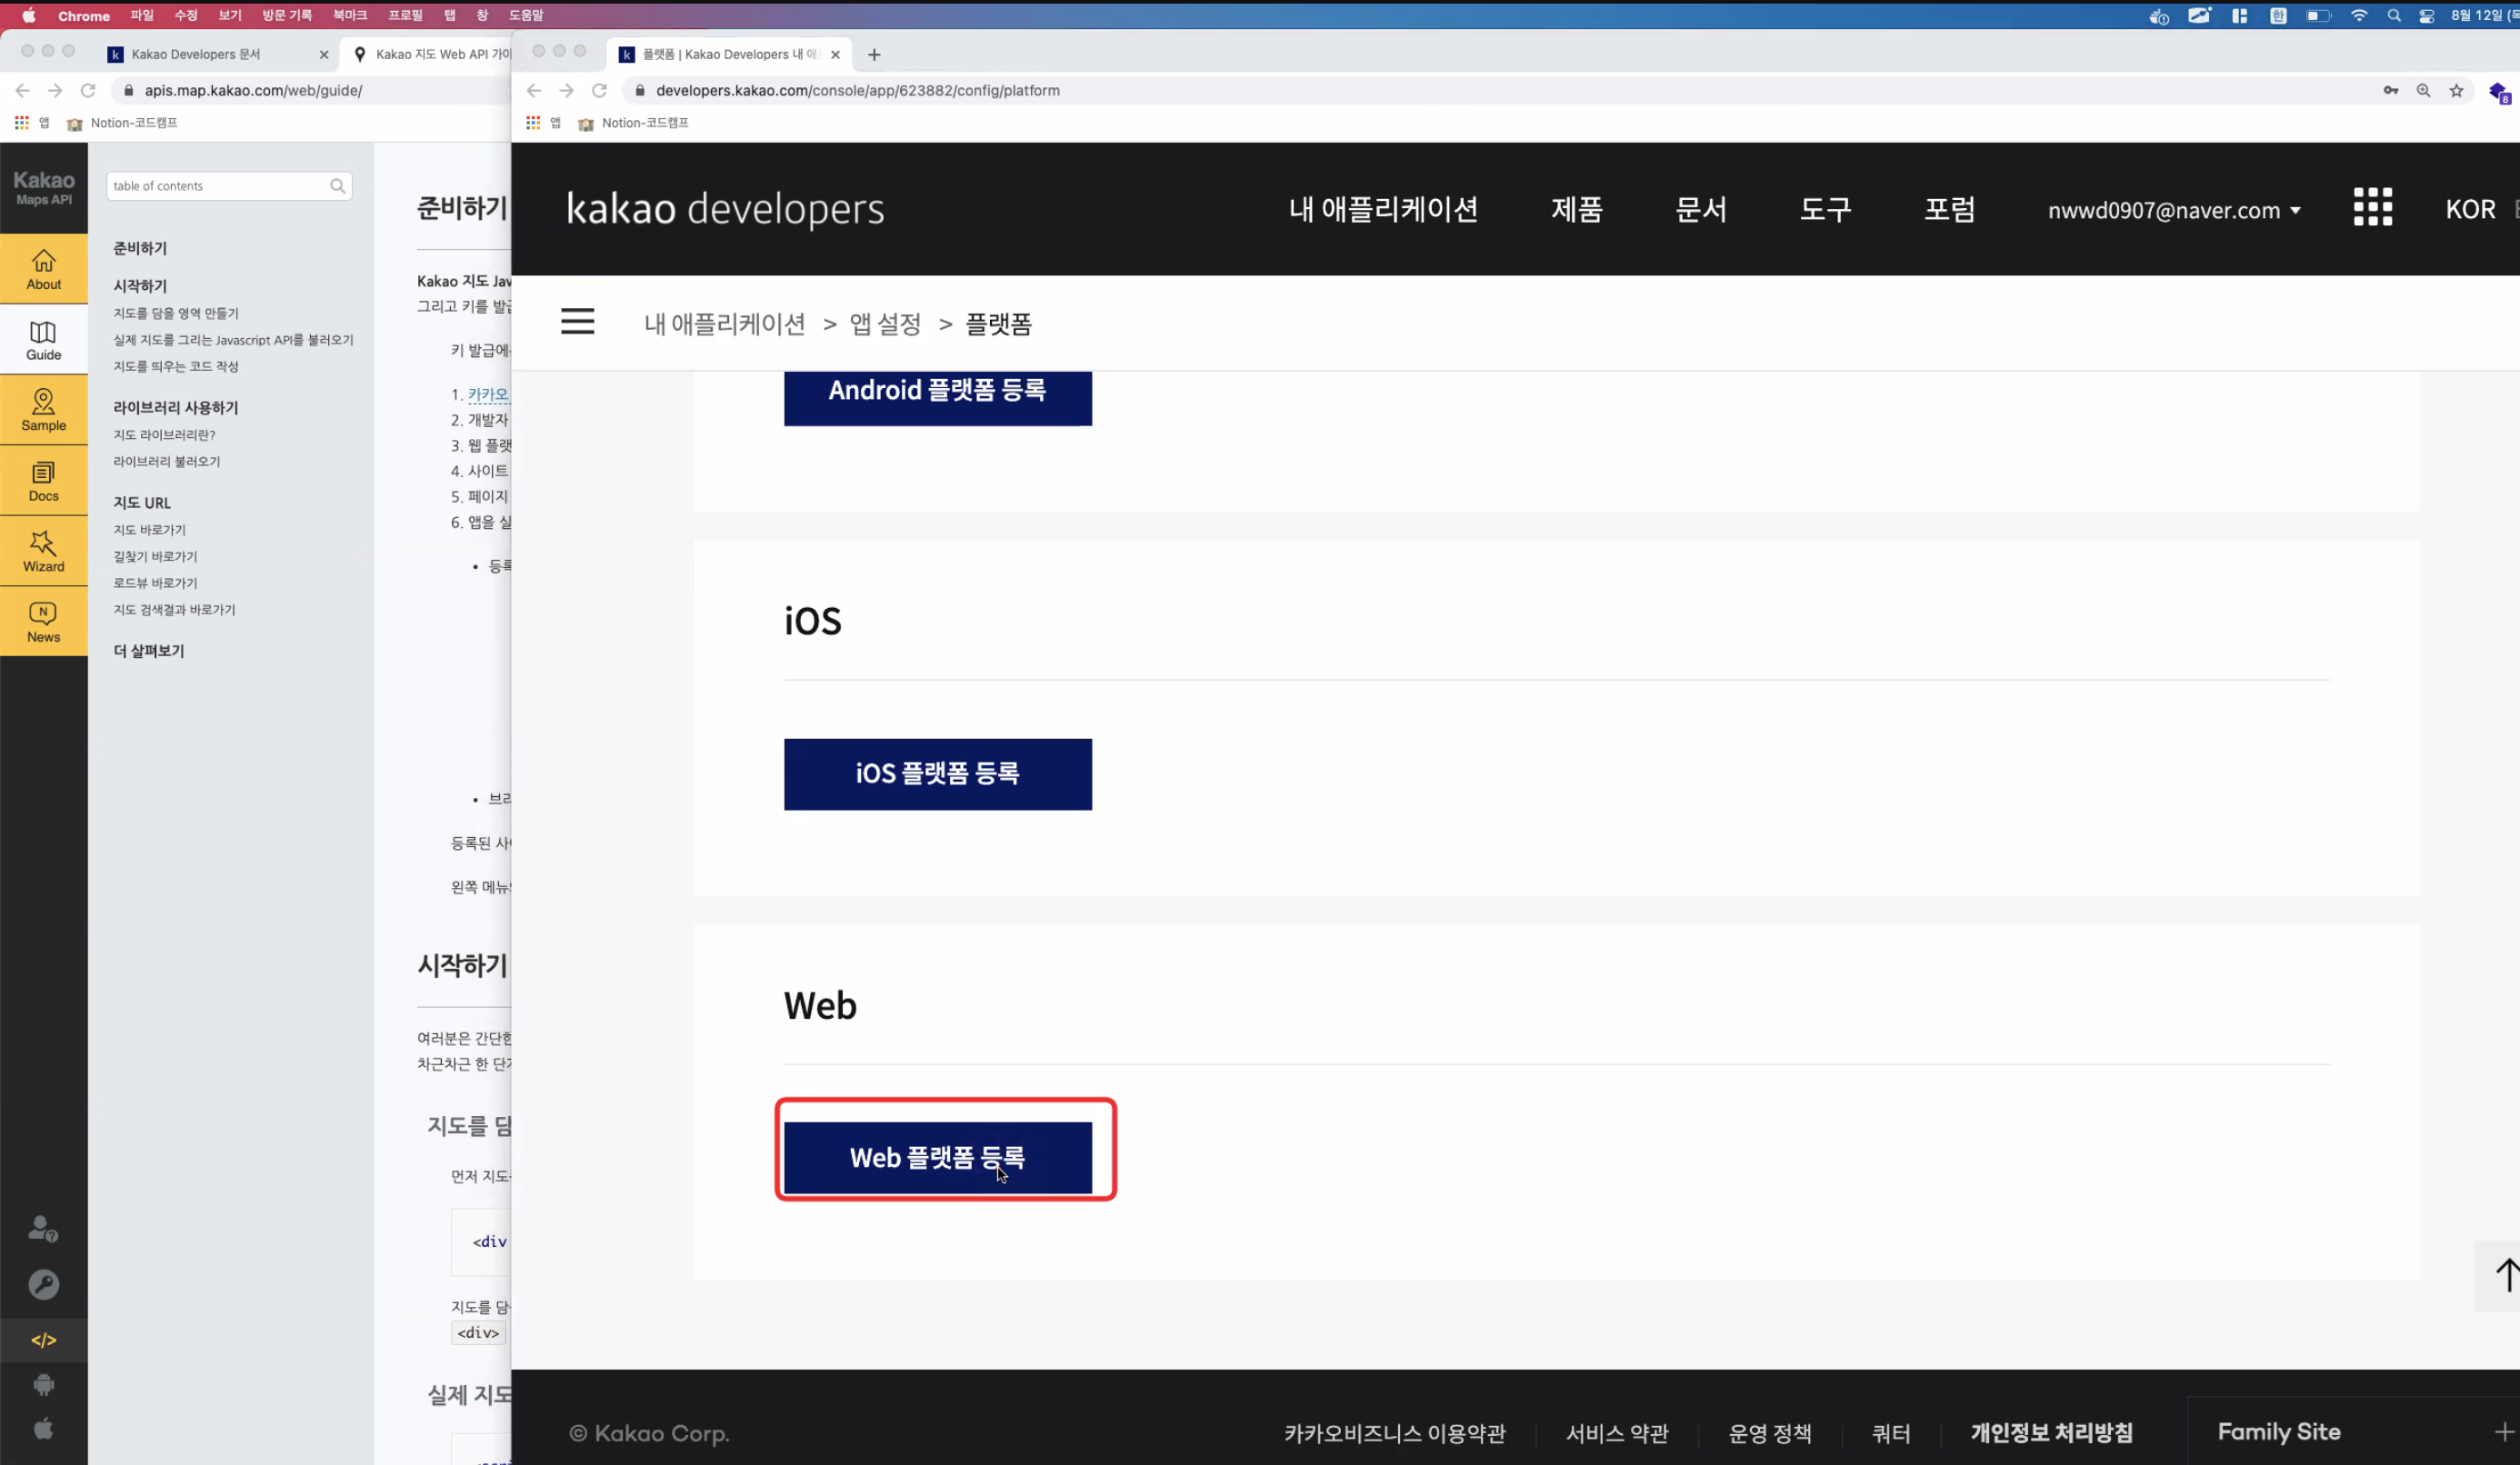
Task: Click the key icon in Maps sidebar
Action: (x=43, y=1284)
